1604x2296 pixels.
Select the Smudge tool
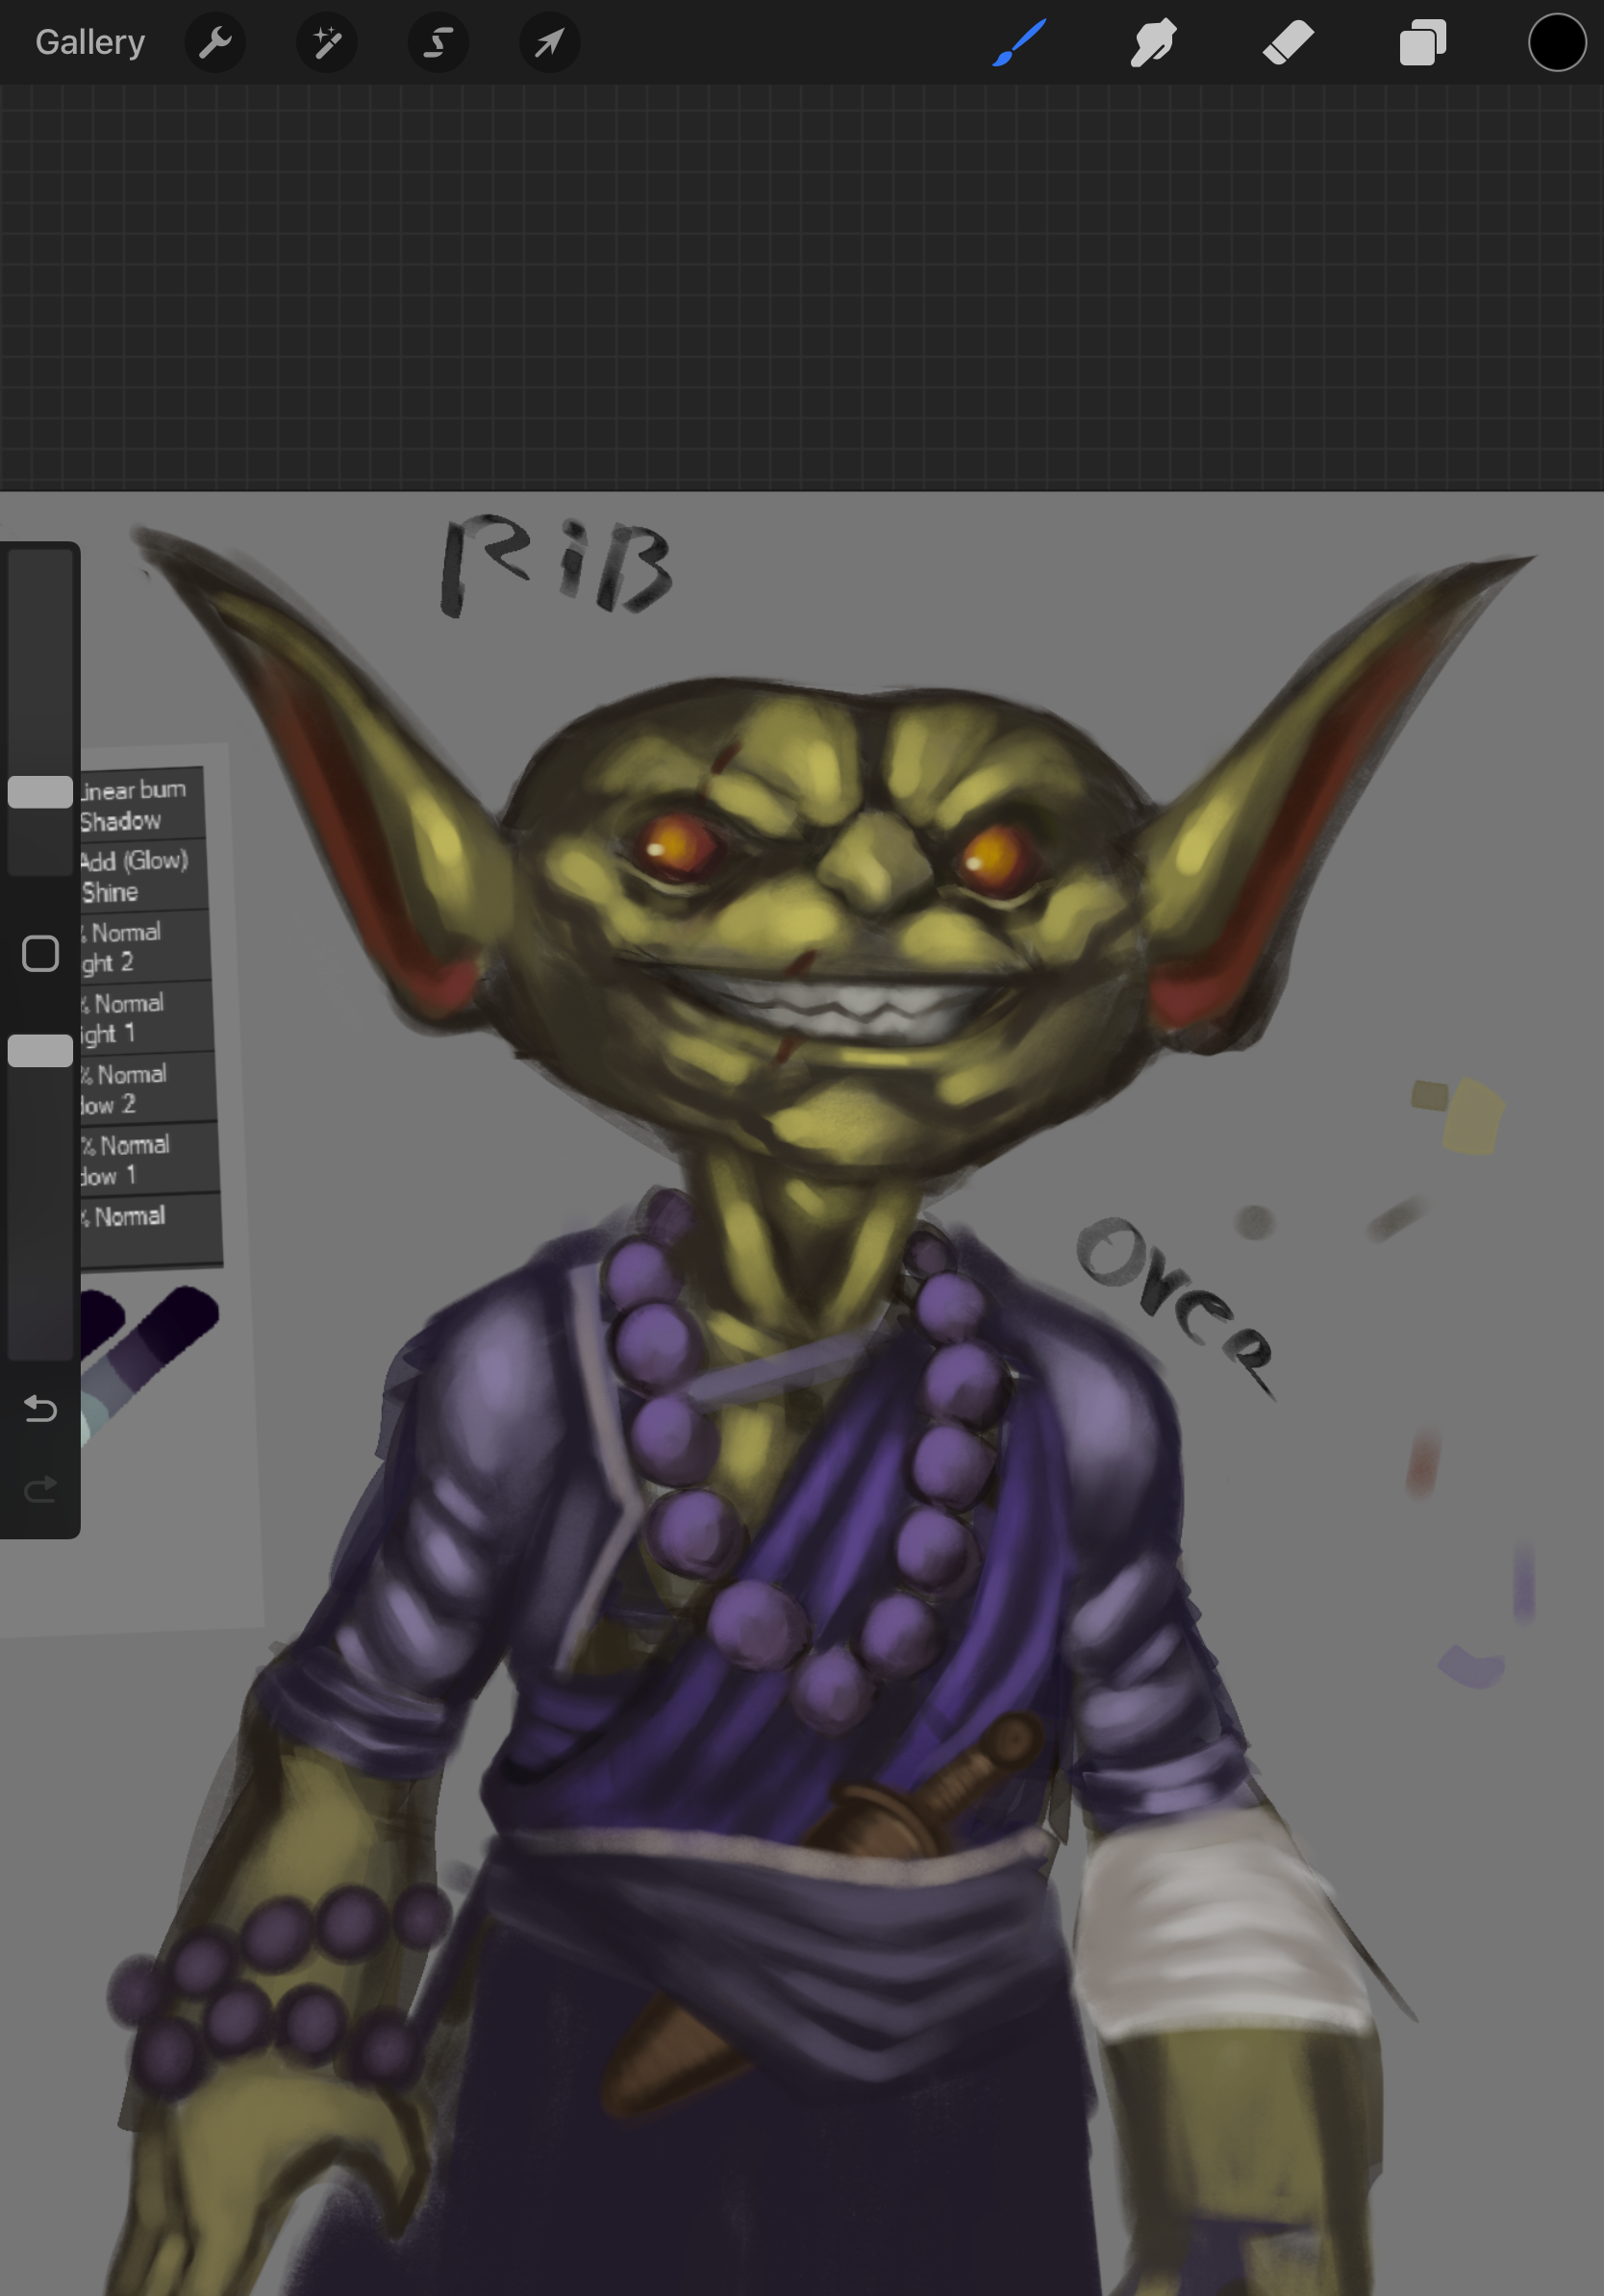coord(1153,43)
